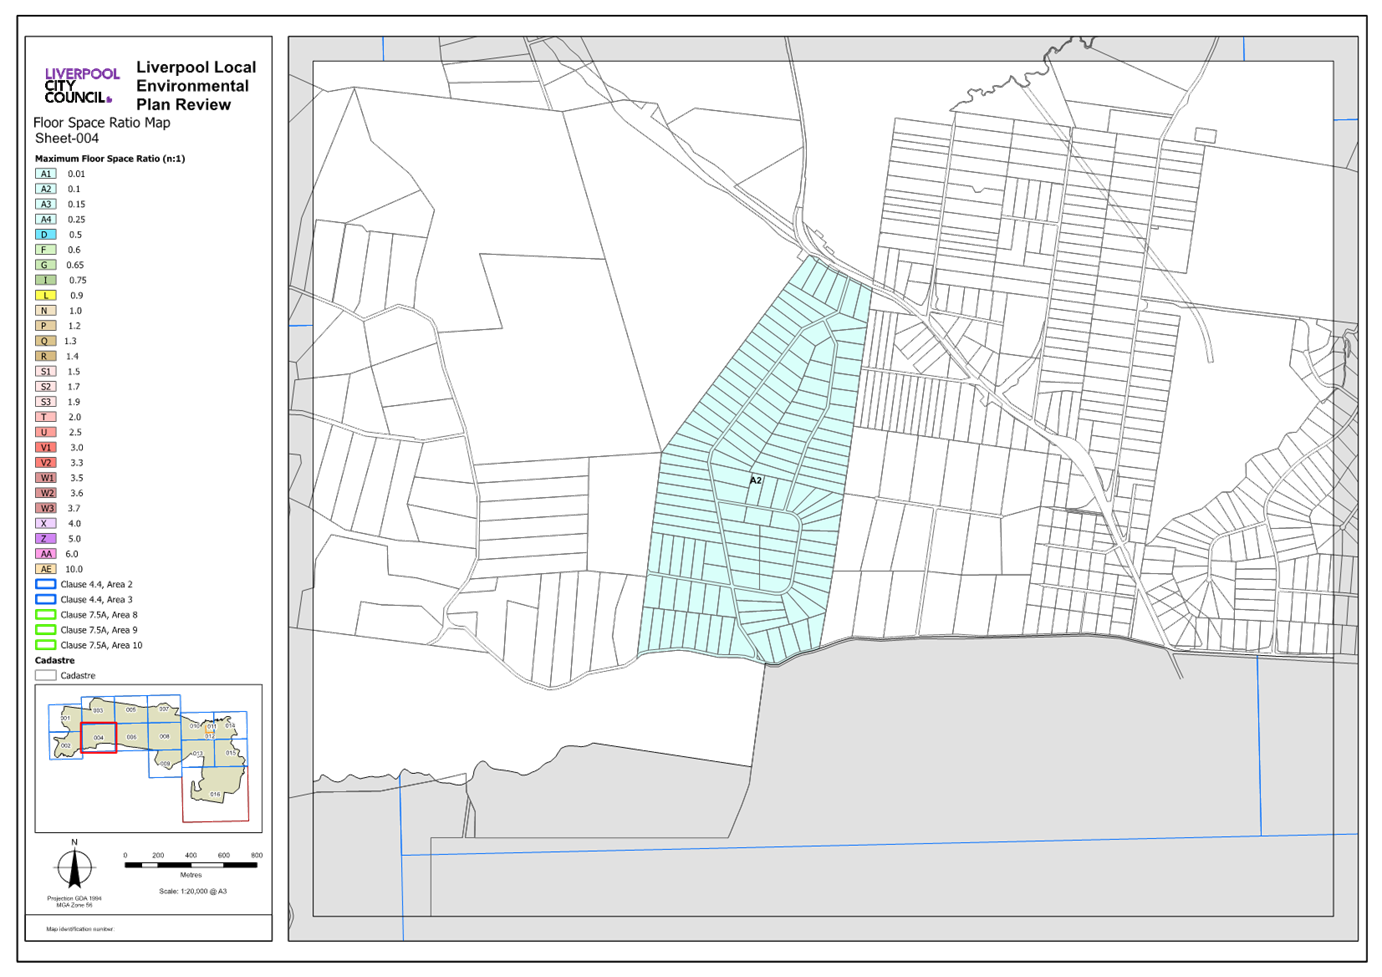Viewport: 1382px width, 977px height.
Task: Click the AE legend swatch
Action: tap(45, 569)
